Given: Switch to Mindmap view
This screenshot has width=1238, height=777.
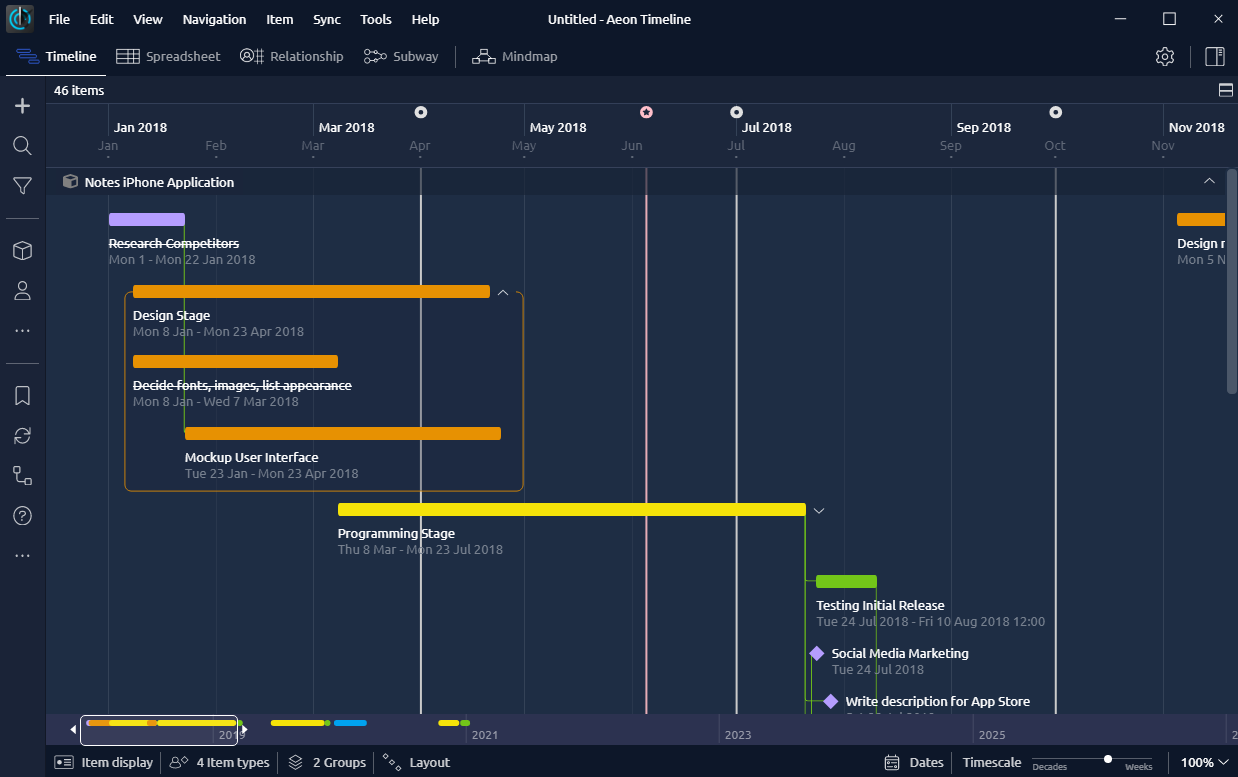Looking at the screenshot, I should (x=515, y=56).
